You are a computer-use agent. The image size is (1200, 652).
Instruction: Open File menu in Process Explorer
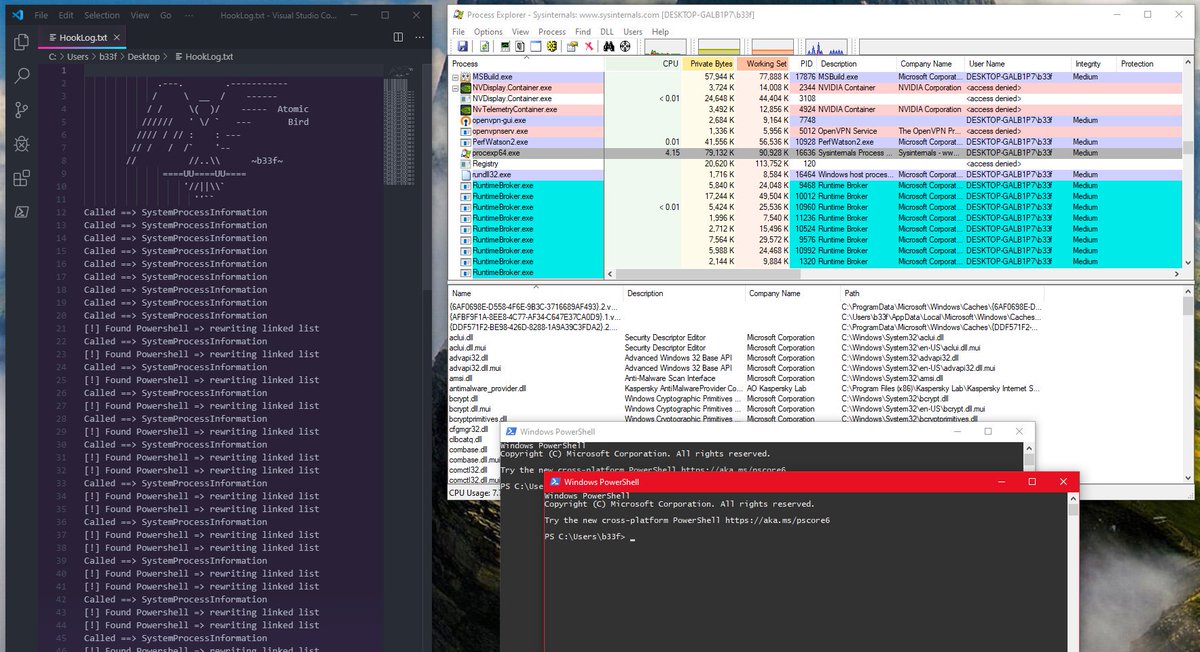(x=459, y=31)
